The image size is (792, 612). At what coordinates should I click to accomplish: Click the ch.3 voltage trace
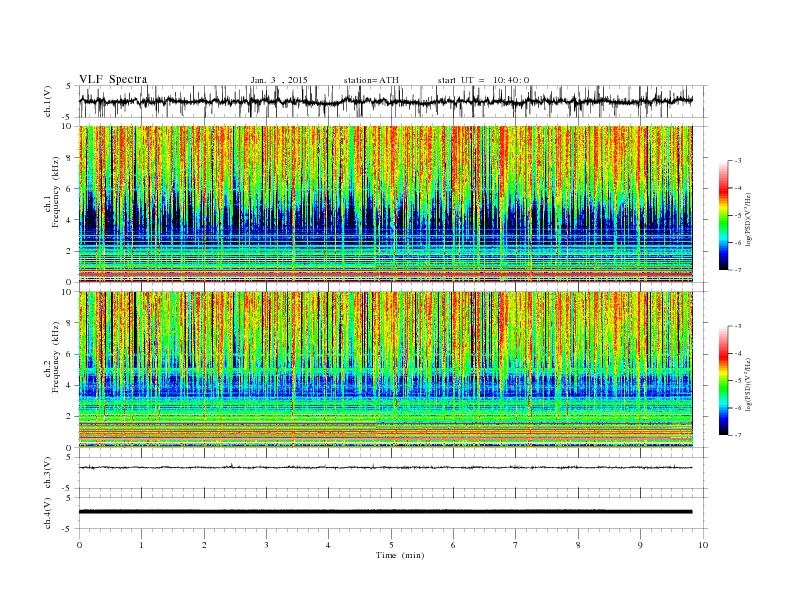(x=385, y=468)
